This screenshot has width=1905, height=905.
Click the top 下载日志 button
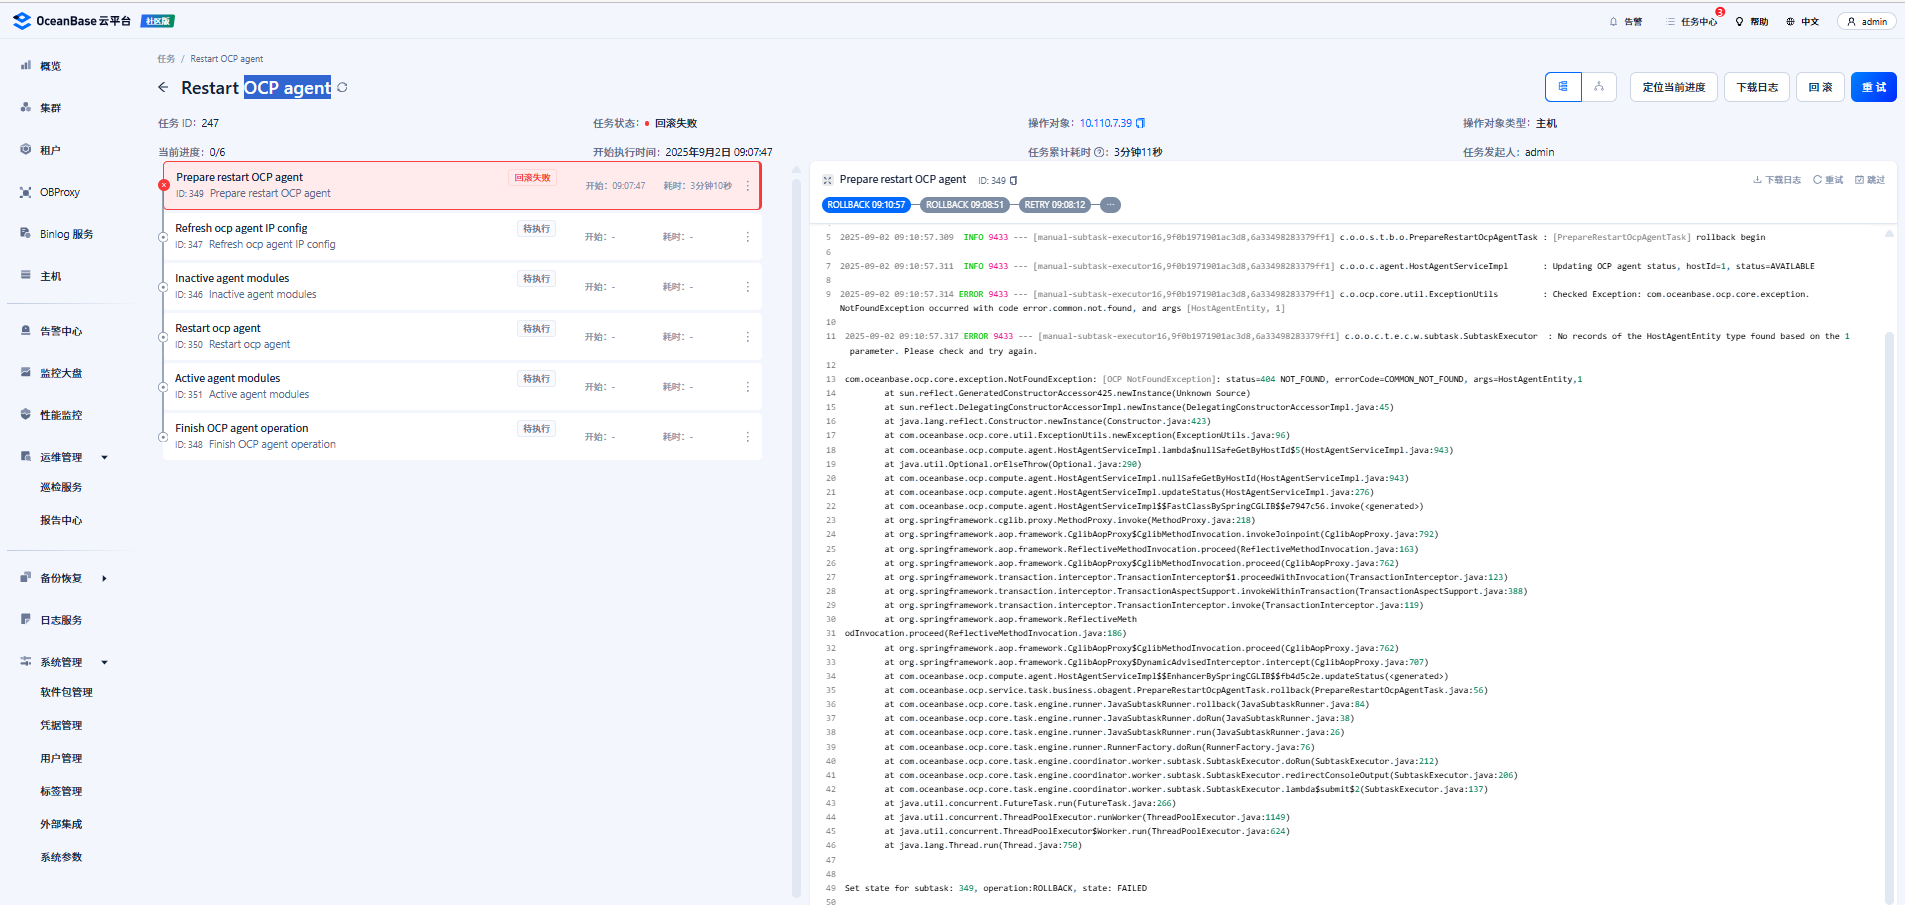pyautogui.click(x=1757, y=87)
